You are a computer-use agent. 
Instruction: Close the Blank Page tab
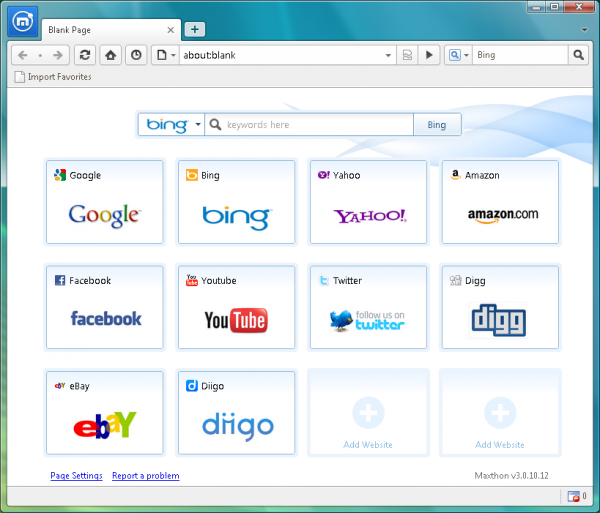(171, 30)
